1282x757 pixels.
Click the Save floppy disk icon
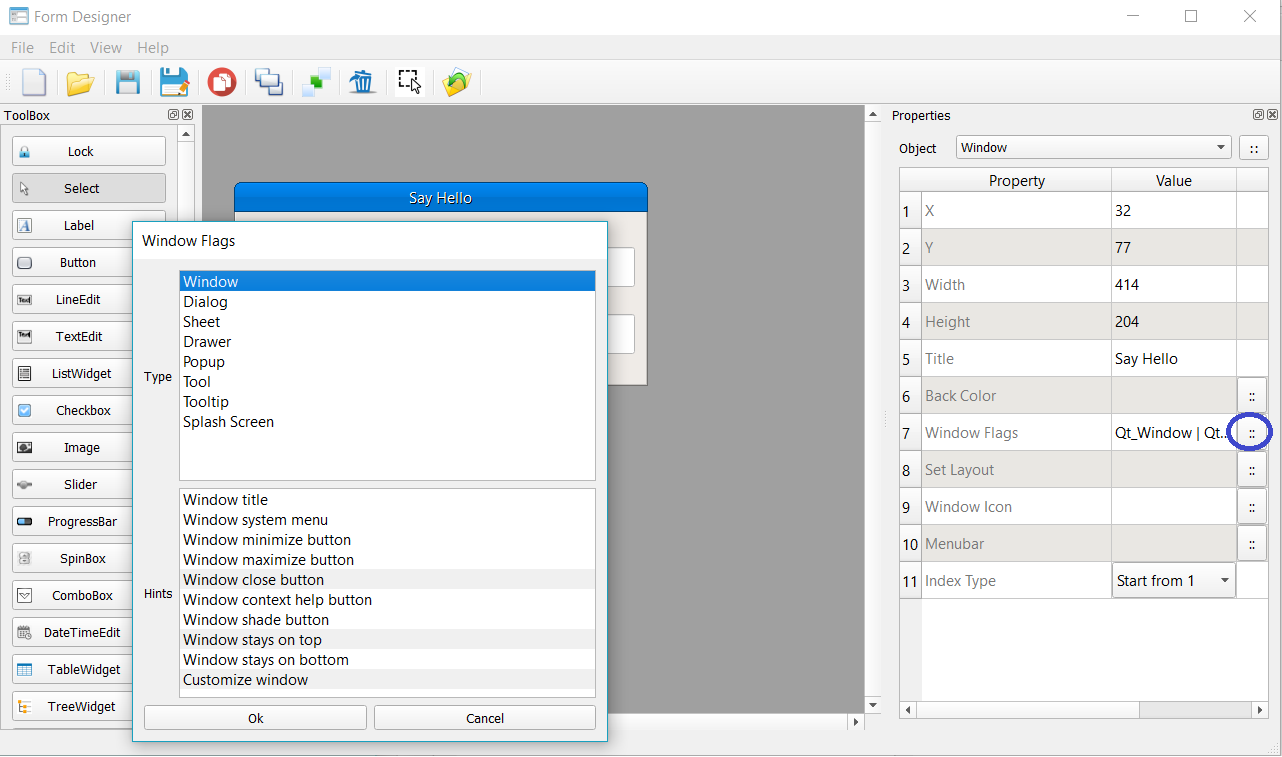(128, 82)
